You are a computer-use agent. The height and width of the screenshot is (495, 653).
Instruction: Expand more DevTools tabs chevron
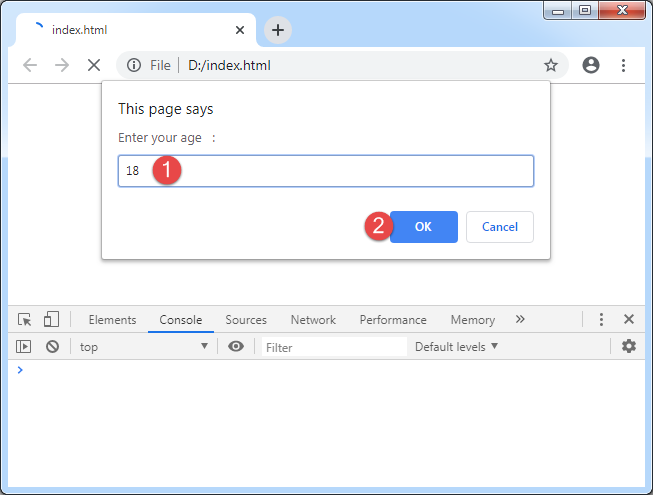(520, 320)
